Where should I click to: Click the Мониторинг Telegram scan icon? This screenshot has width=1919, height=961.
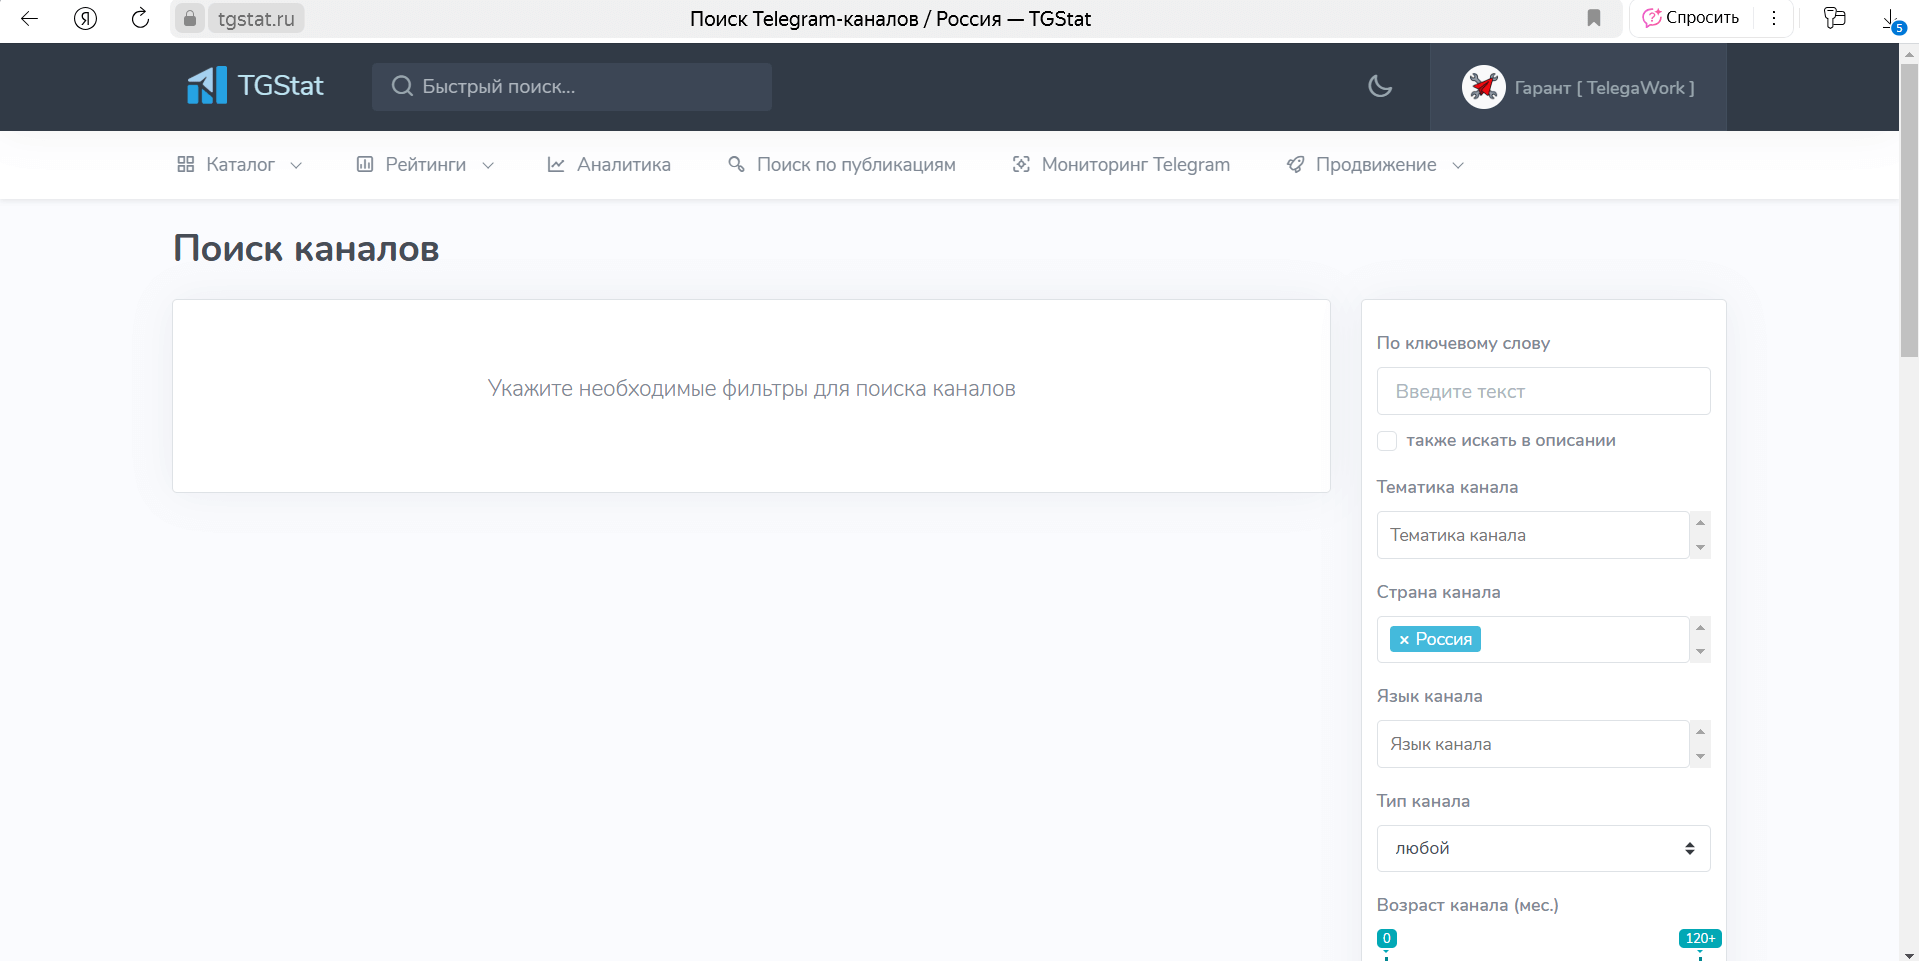click(1021, 164)
